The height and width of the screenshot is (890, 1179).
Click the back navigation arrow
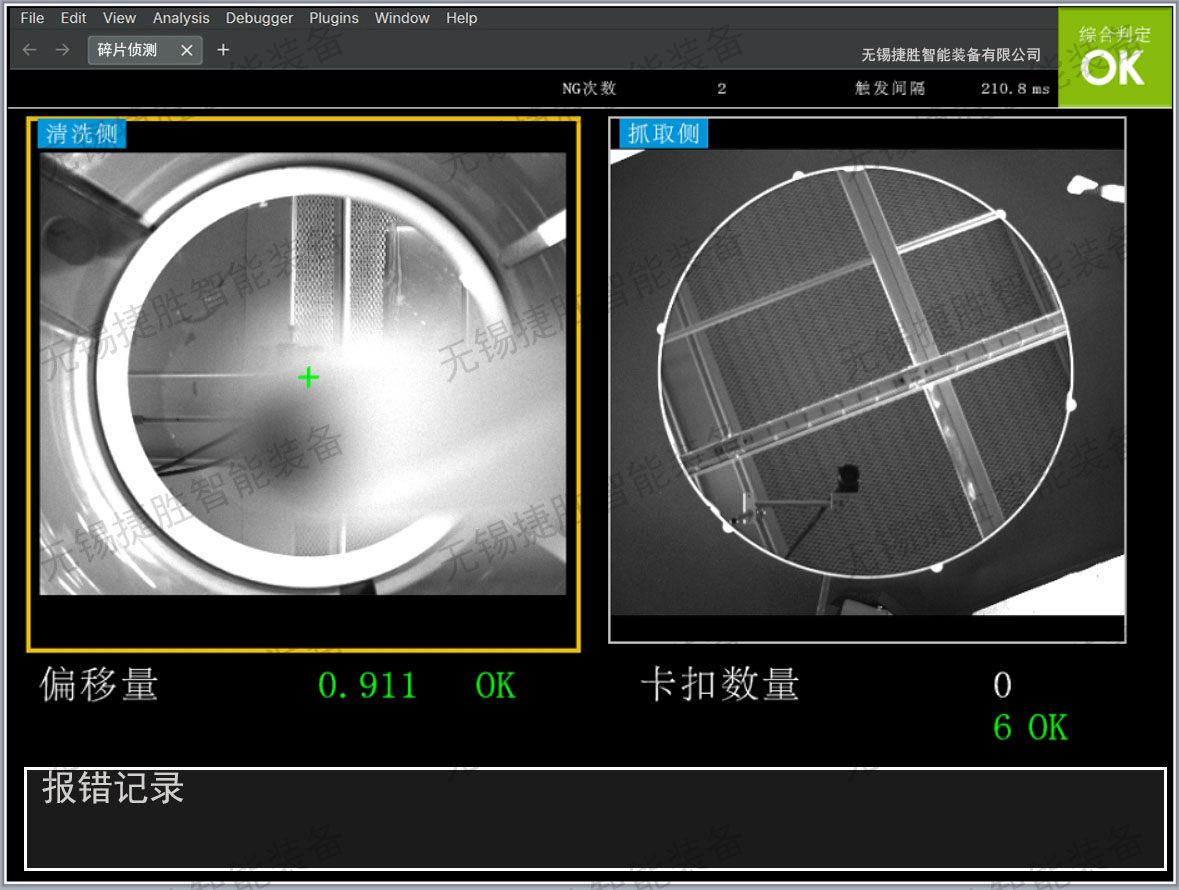pyautogui.click(x=29, y=50)
